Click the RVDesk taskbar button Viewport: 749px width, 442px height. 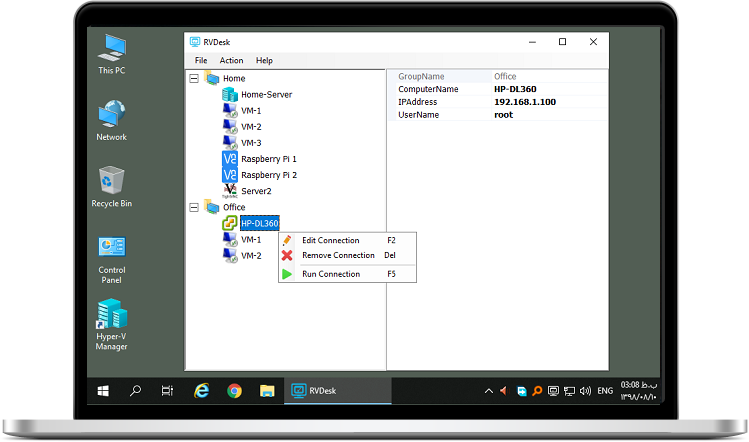click(x=333, y=391)
